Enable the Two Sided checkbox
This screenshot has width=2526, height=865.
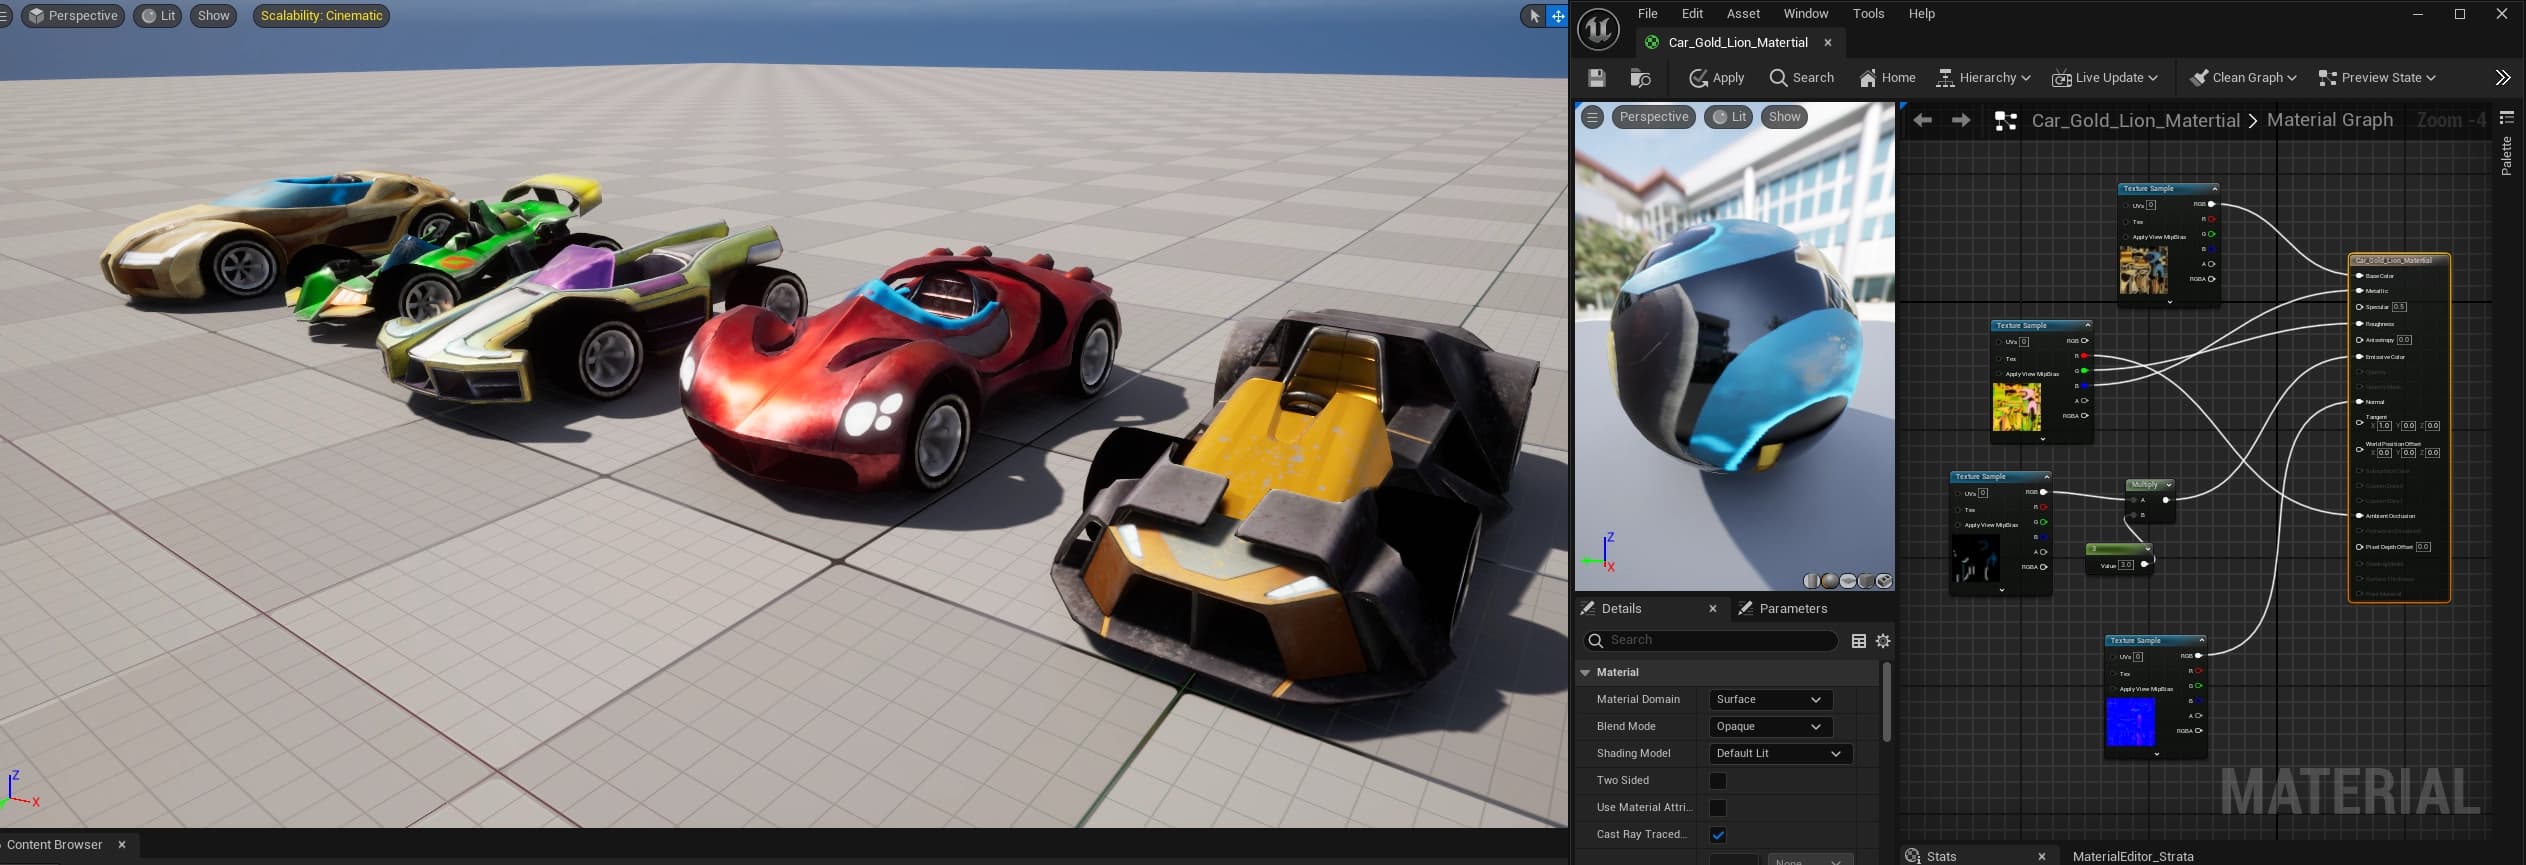click(x=1718, y=781)
